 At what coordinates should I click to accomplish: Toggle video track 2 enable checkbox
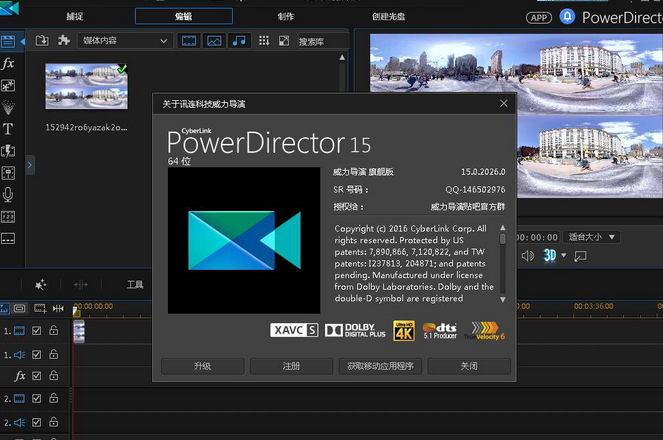pos(37,398)
